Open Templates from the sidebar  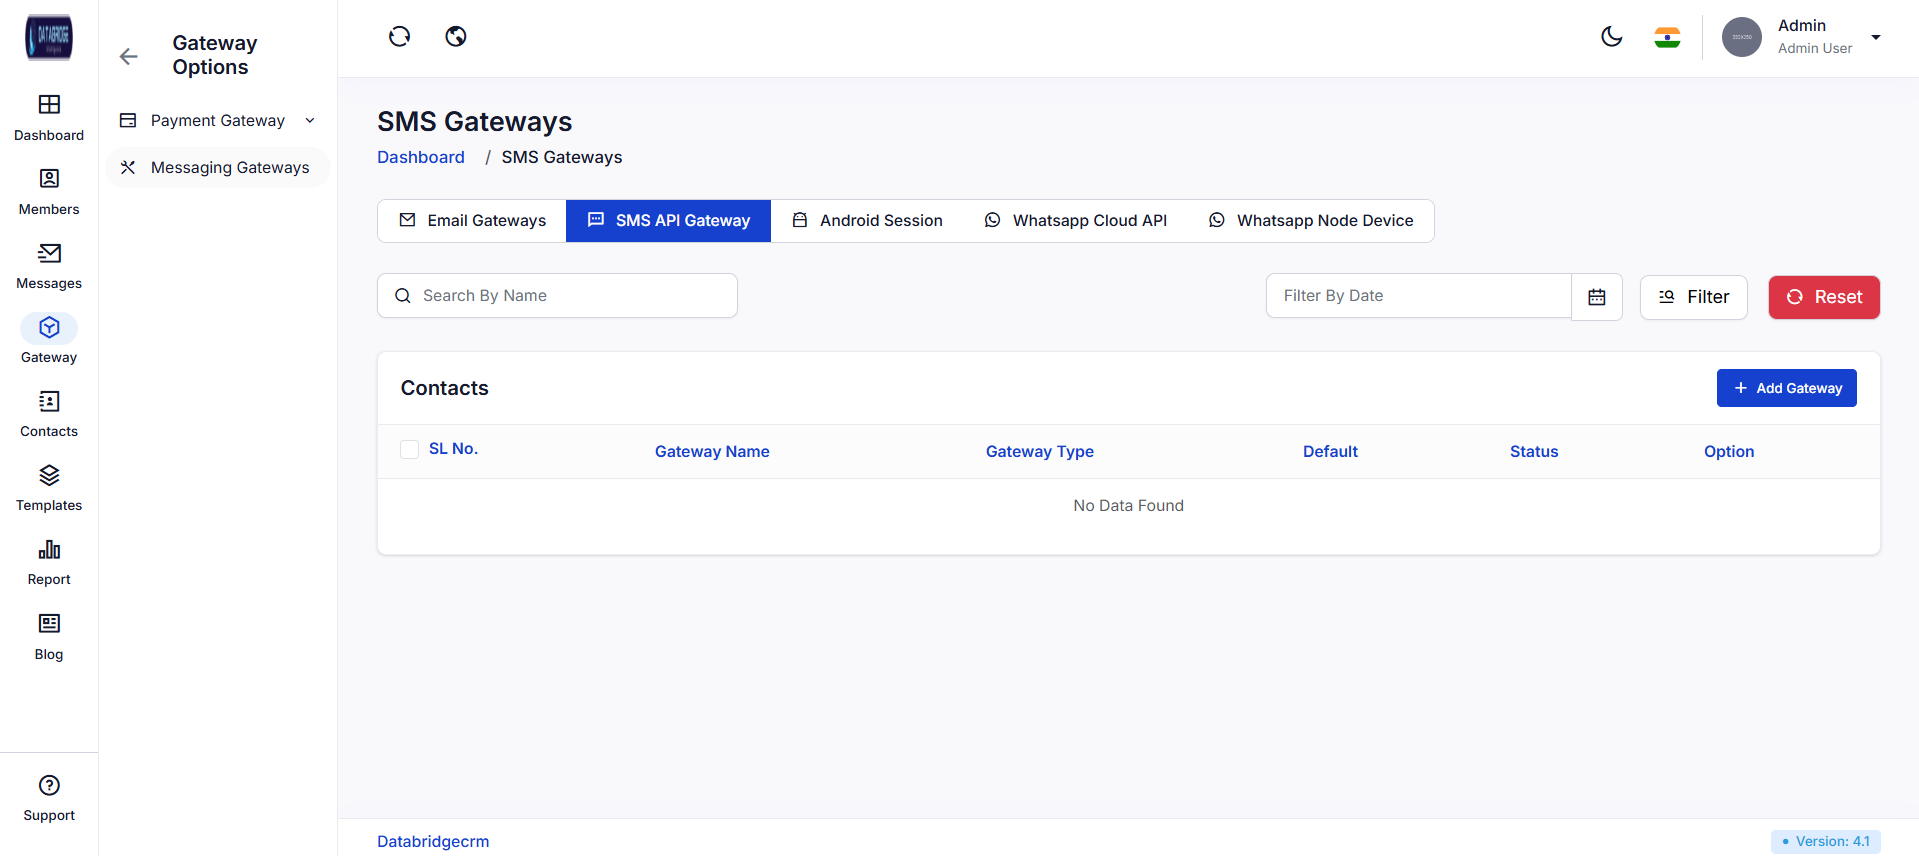click(49, 487)
